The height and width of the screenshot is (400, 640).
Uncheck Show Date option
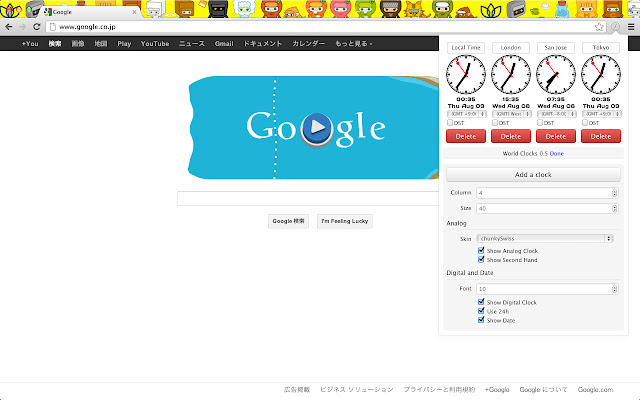click(481, 320)
